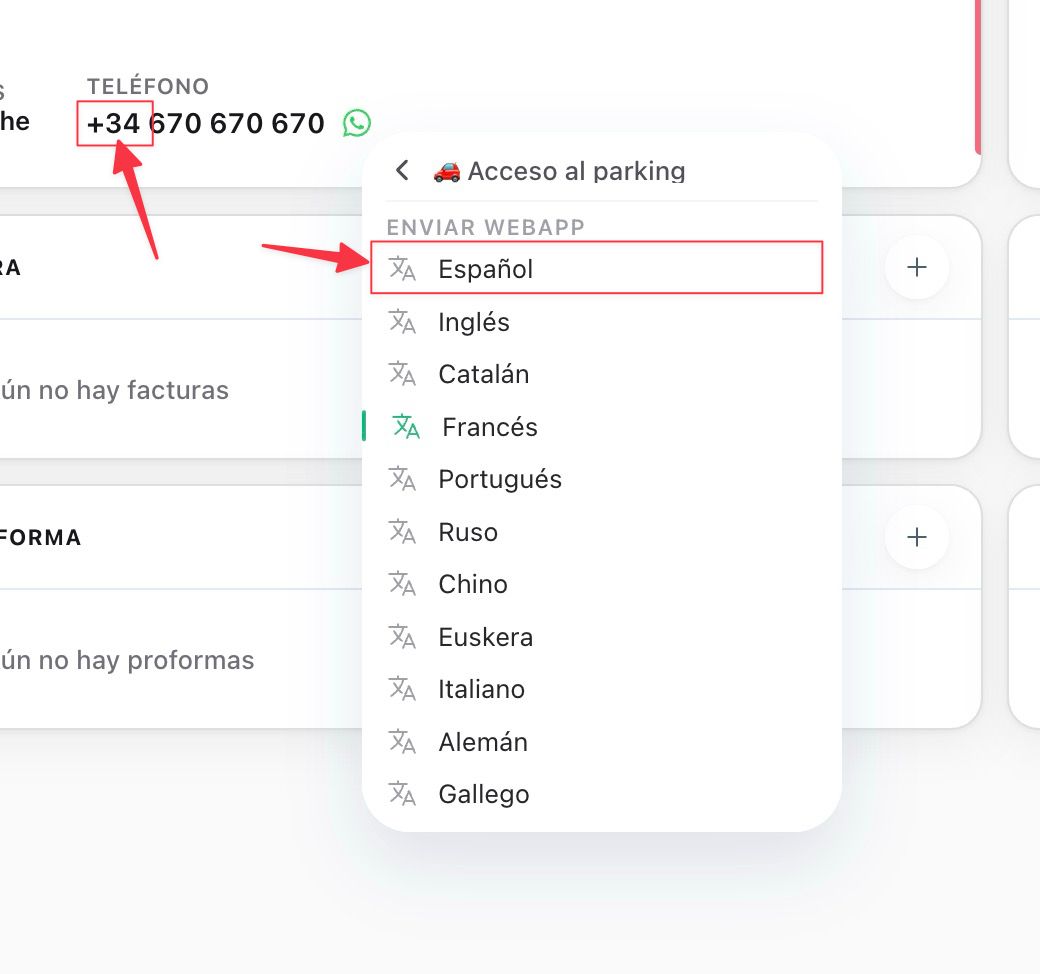Click the plus button in the proformas section
This screenshot has height=974, width=1040.
click(x=917, y=537)
